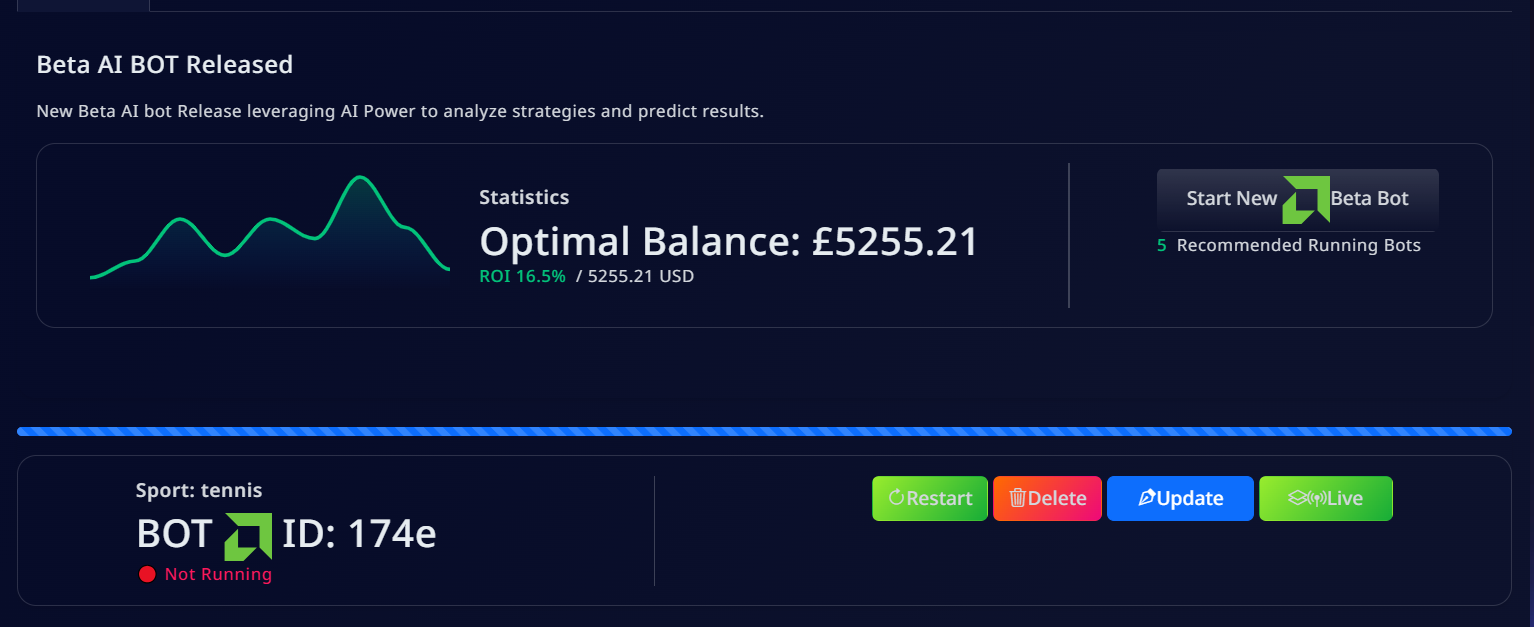Viewport: 1534px width, 627px height.
Task: Click the Beta AI BOT Released heading
Action: 165,65
